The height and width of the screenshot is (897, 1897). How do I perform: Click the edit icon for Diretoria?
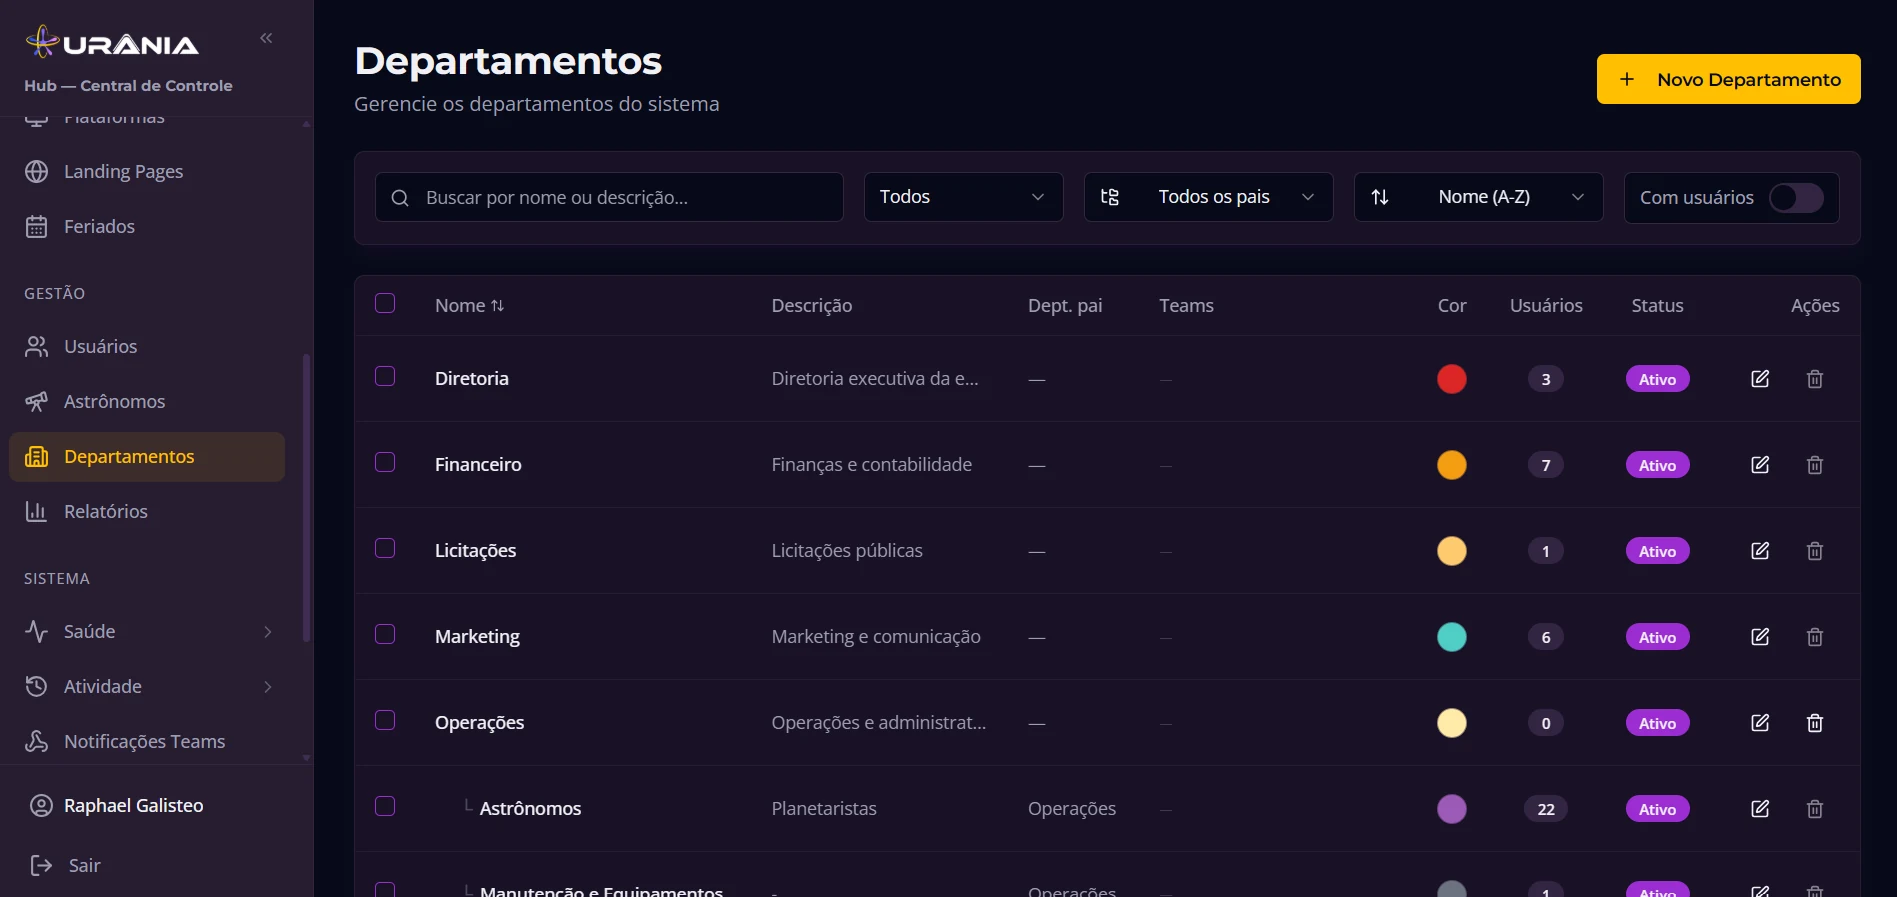pos(1760,379)
